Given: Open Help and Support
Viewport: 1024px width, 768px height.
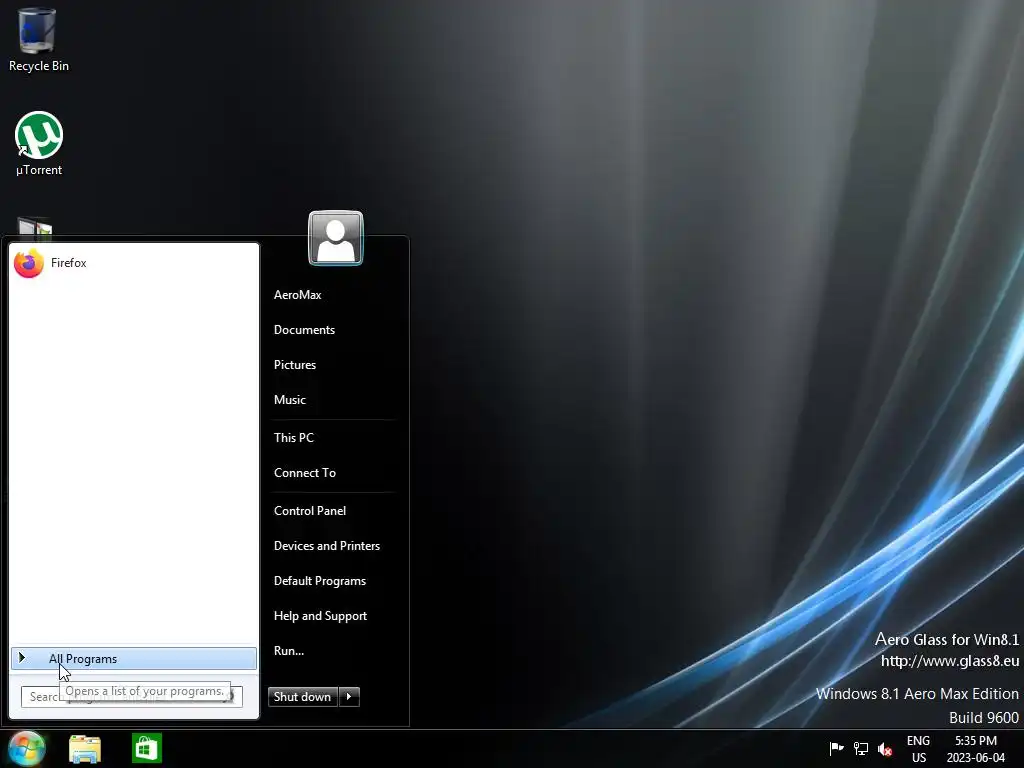Looking at the screenshot, I should click(x=321, y=616).
